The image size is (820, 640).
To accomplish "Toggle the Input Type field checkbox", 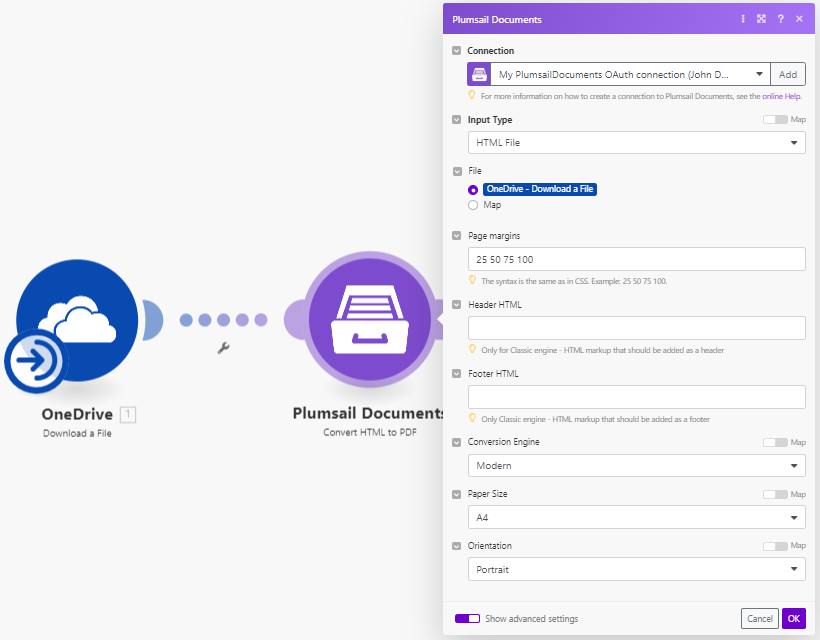I will [457, 120].
